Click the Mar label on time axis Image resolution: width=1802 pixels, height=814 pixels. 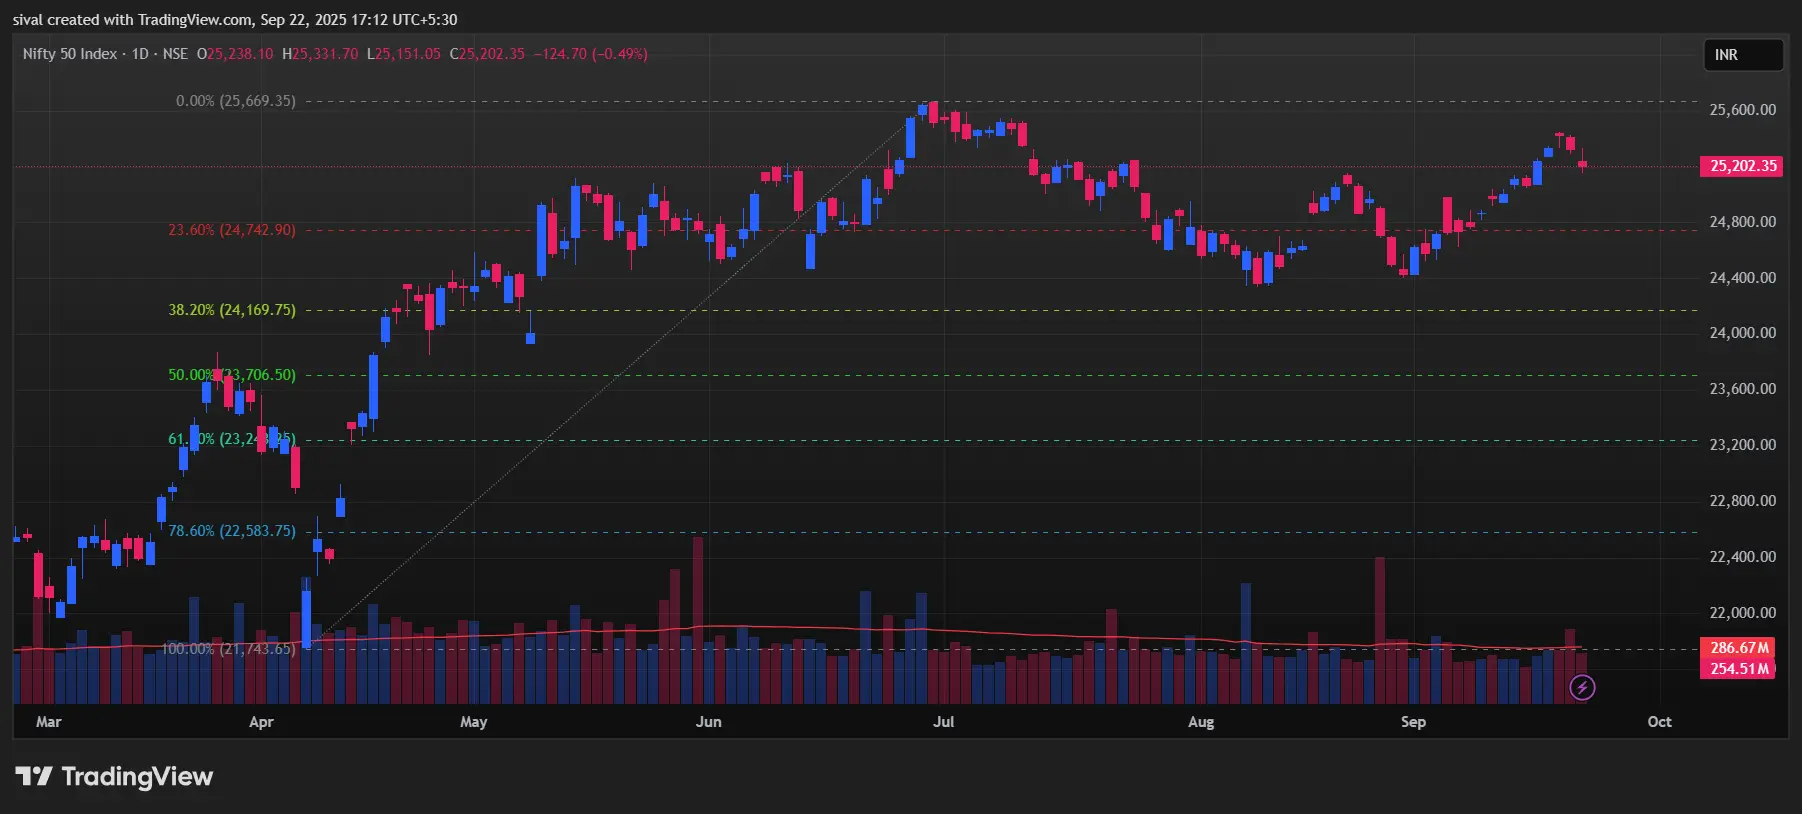[48, 722]
